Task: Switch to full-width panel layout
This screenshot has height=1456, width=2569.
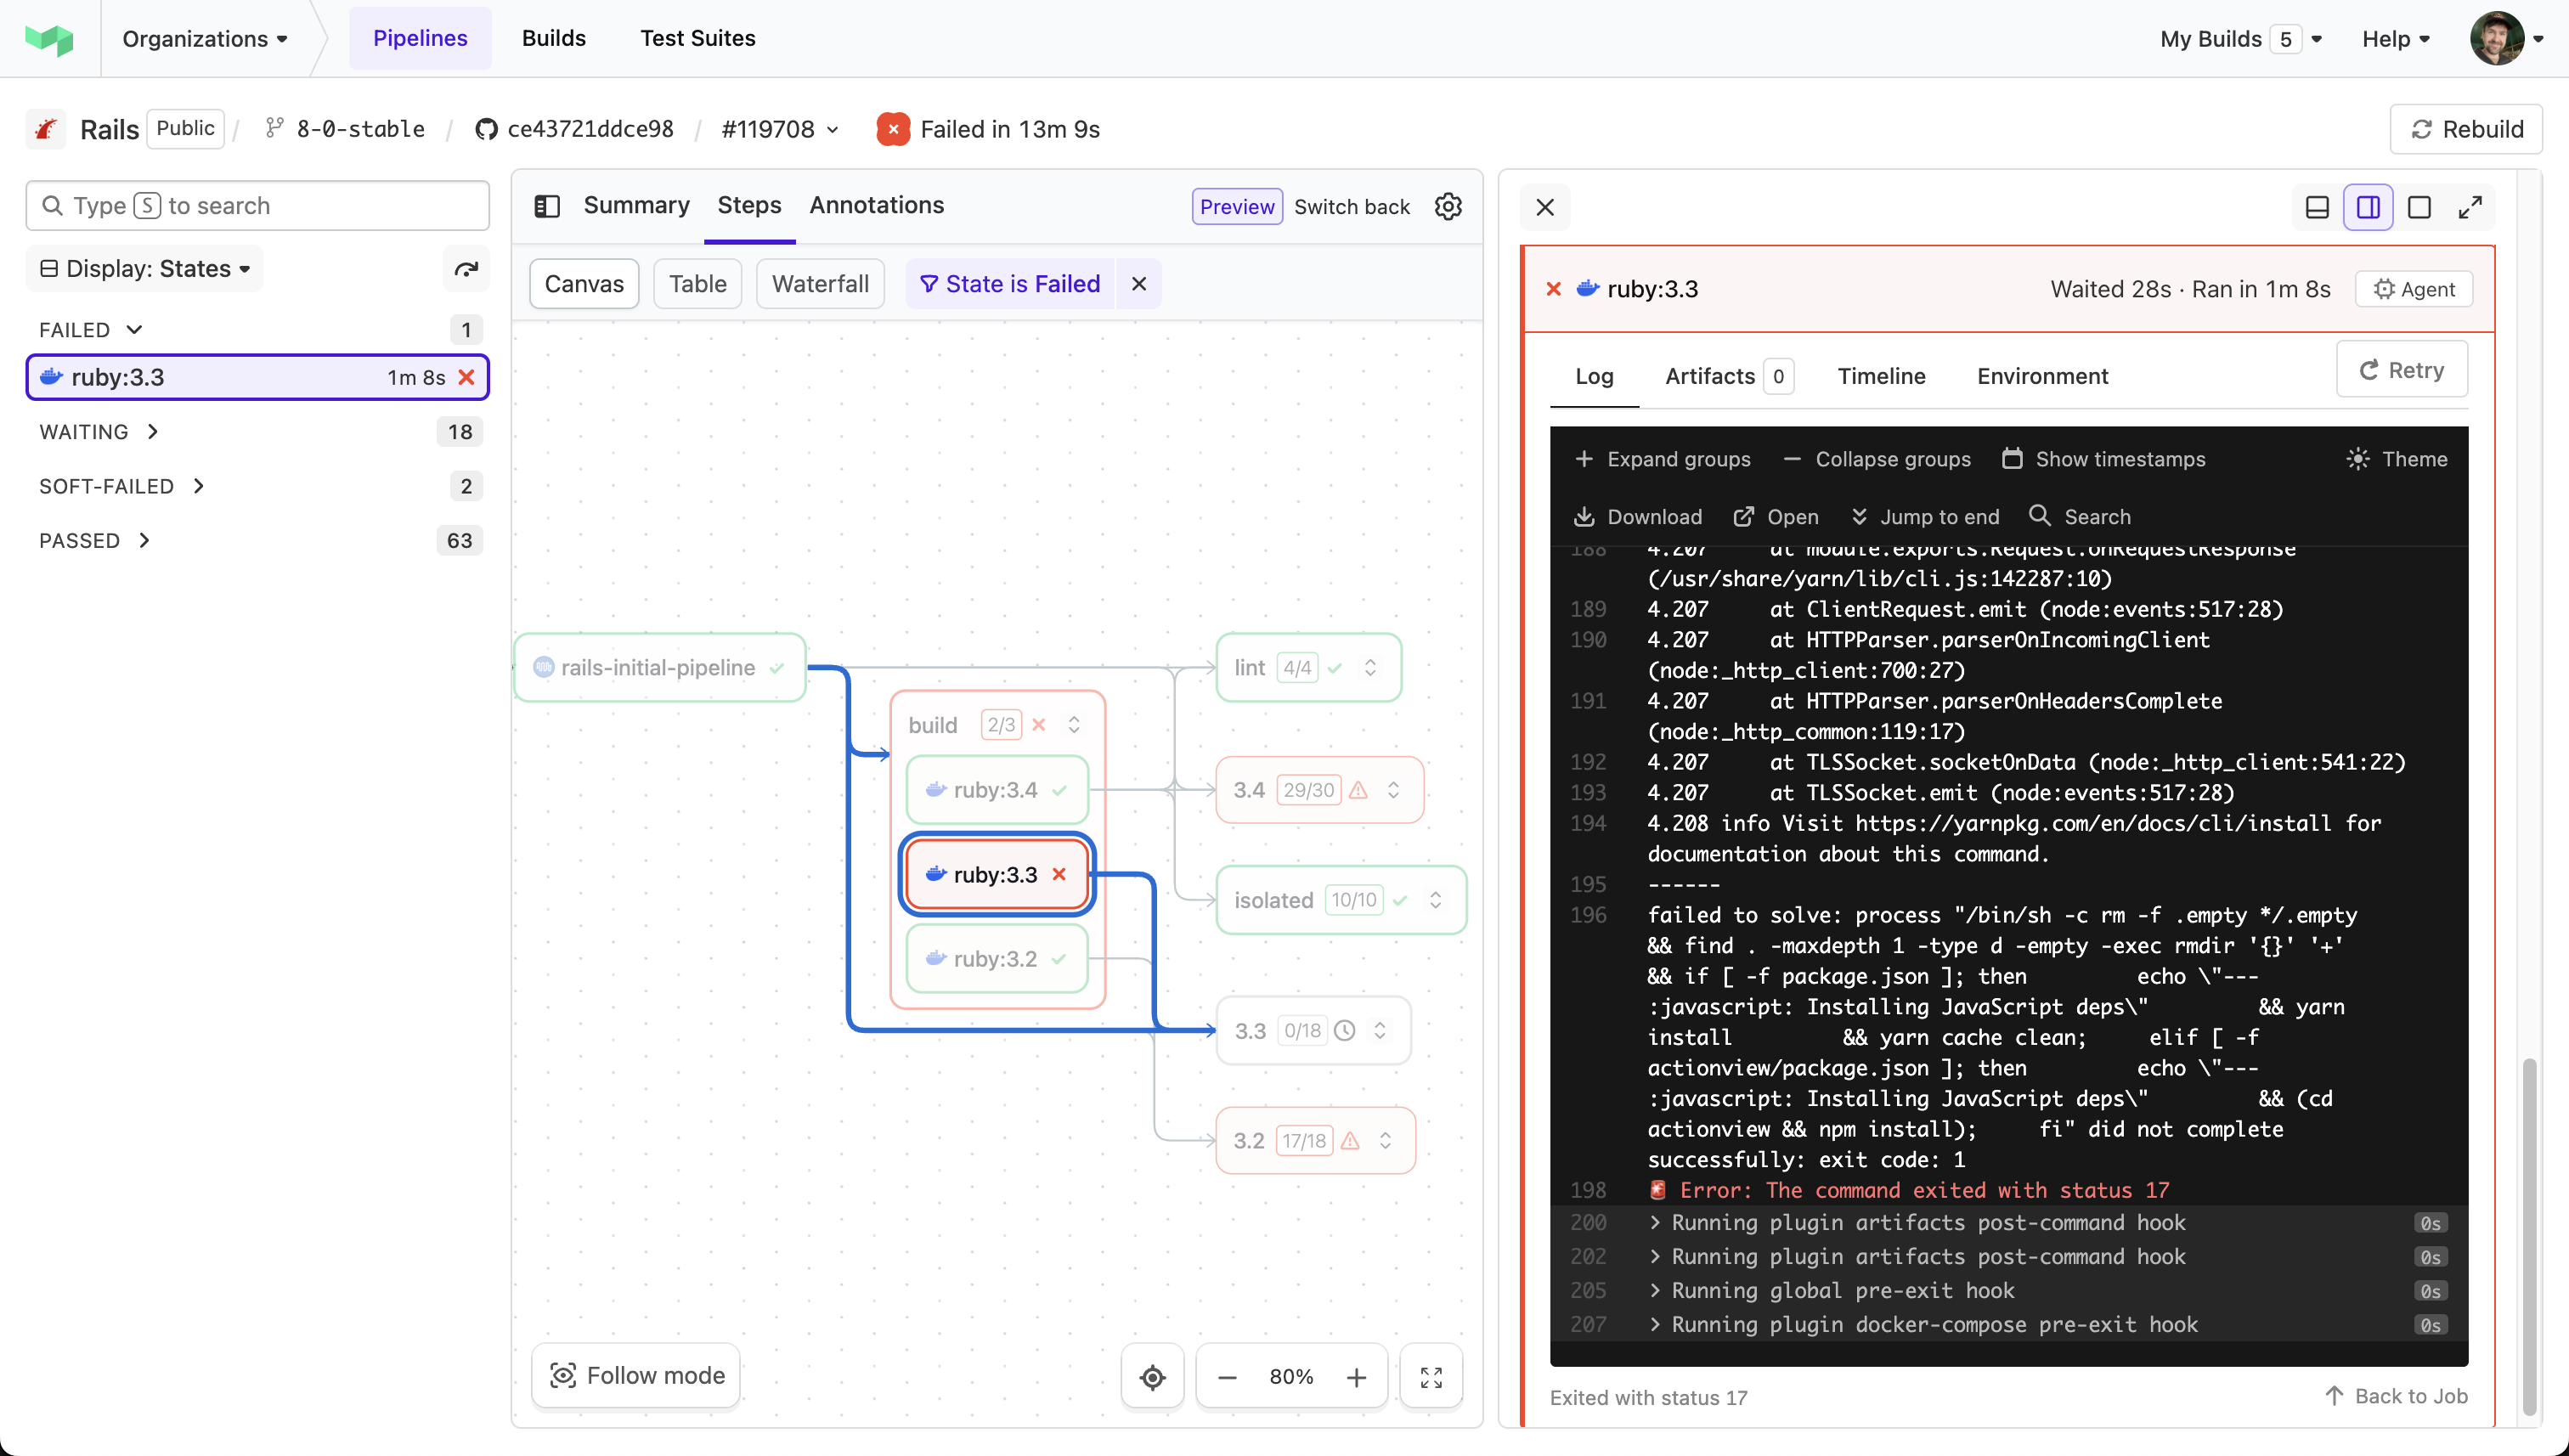Action: (x=2420, y=207)
